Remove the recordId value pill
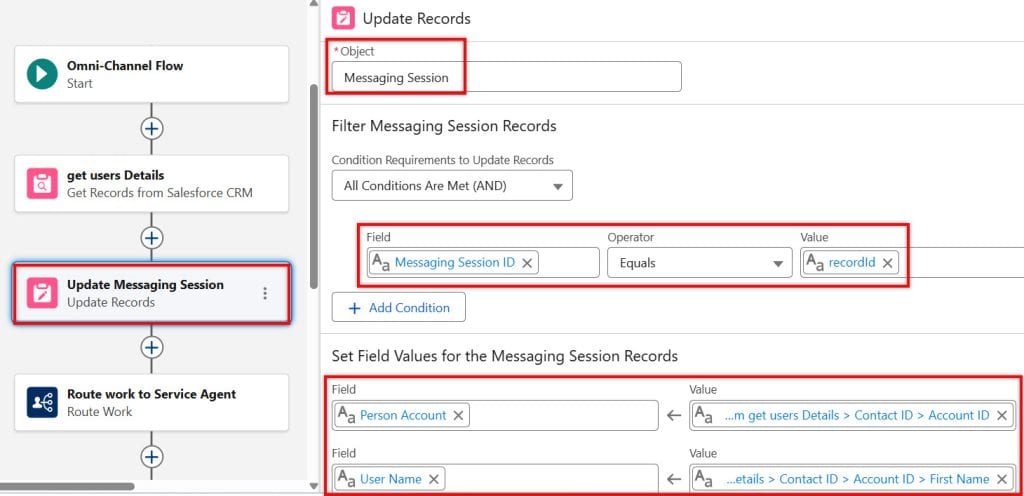 point(888,263)
